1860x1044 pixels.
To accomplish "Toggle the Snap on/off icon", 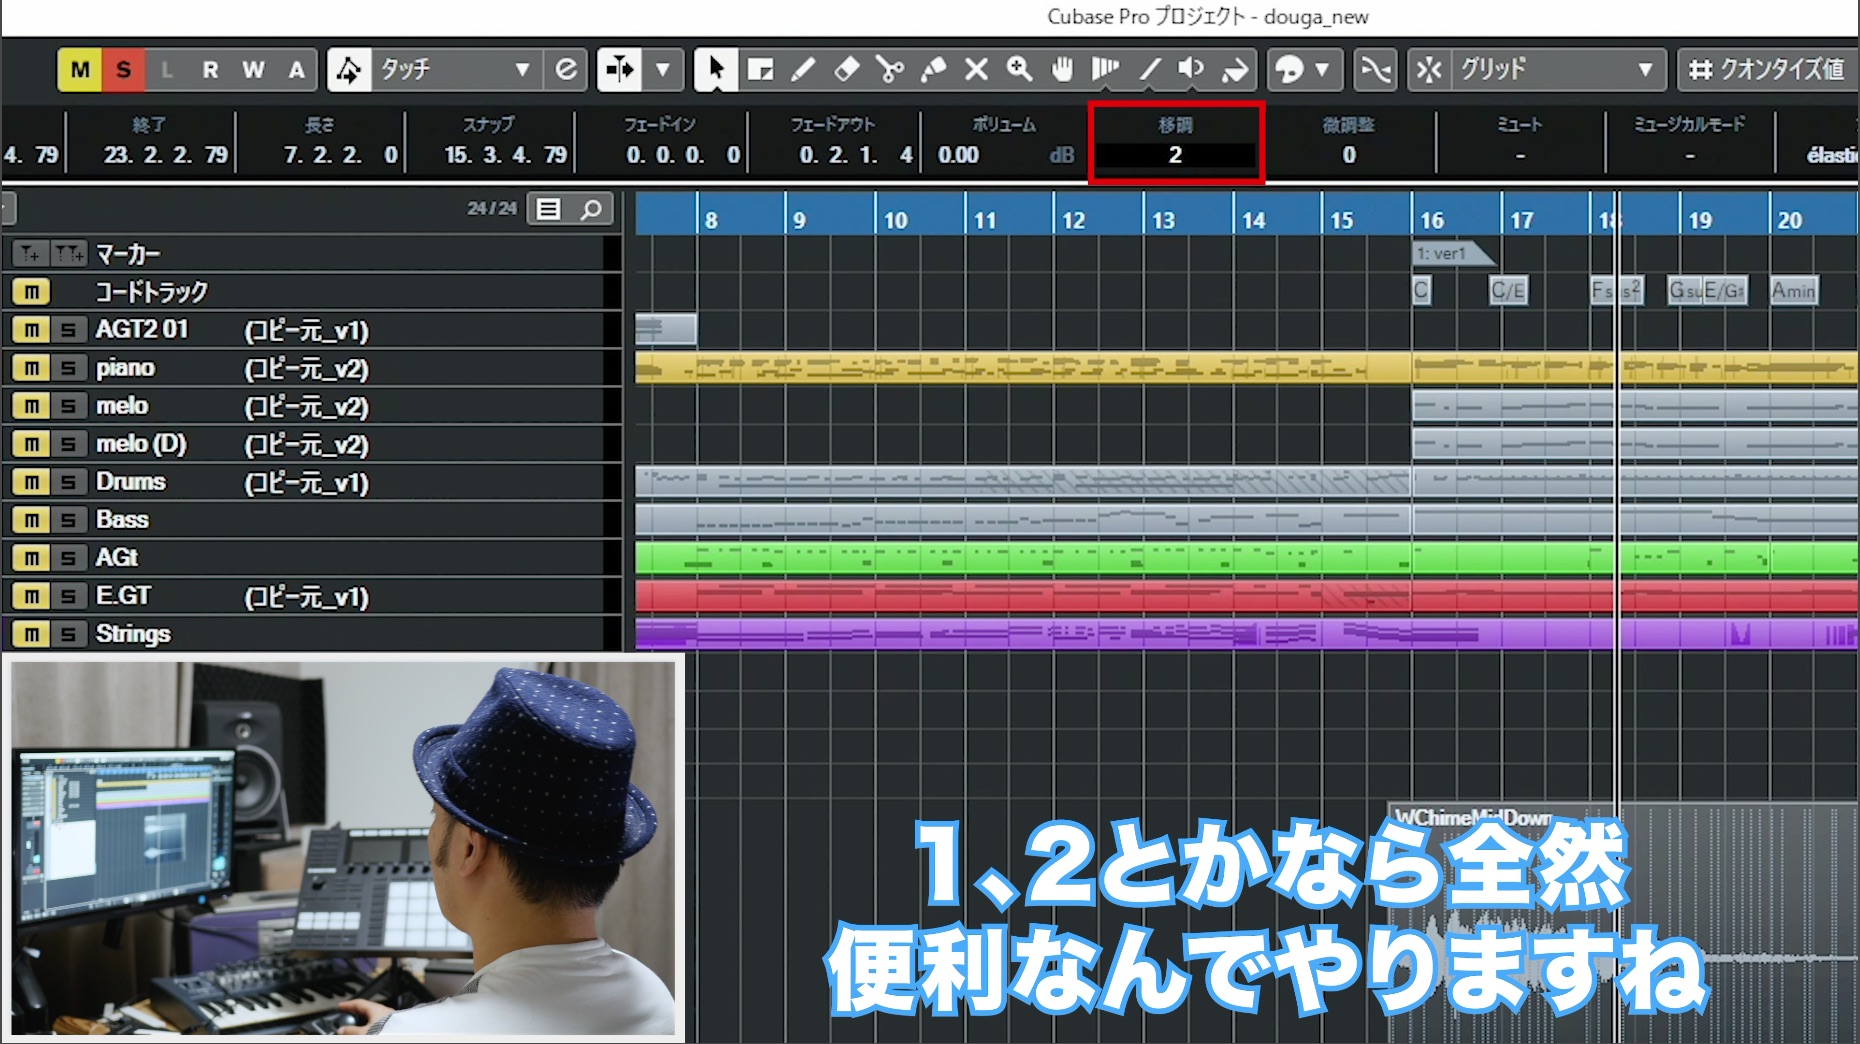I will tap(1429, 69).
